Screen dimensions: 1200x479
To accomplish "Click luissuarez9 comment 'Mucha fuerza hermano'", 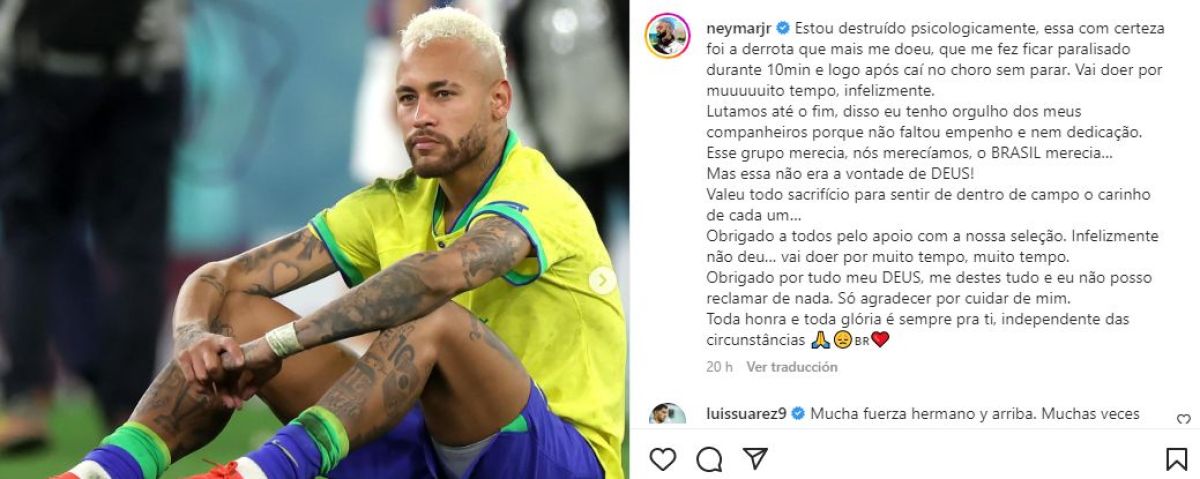I will pos(975,413).
